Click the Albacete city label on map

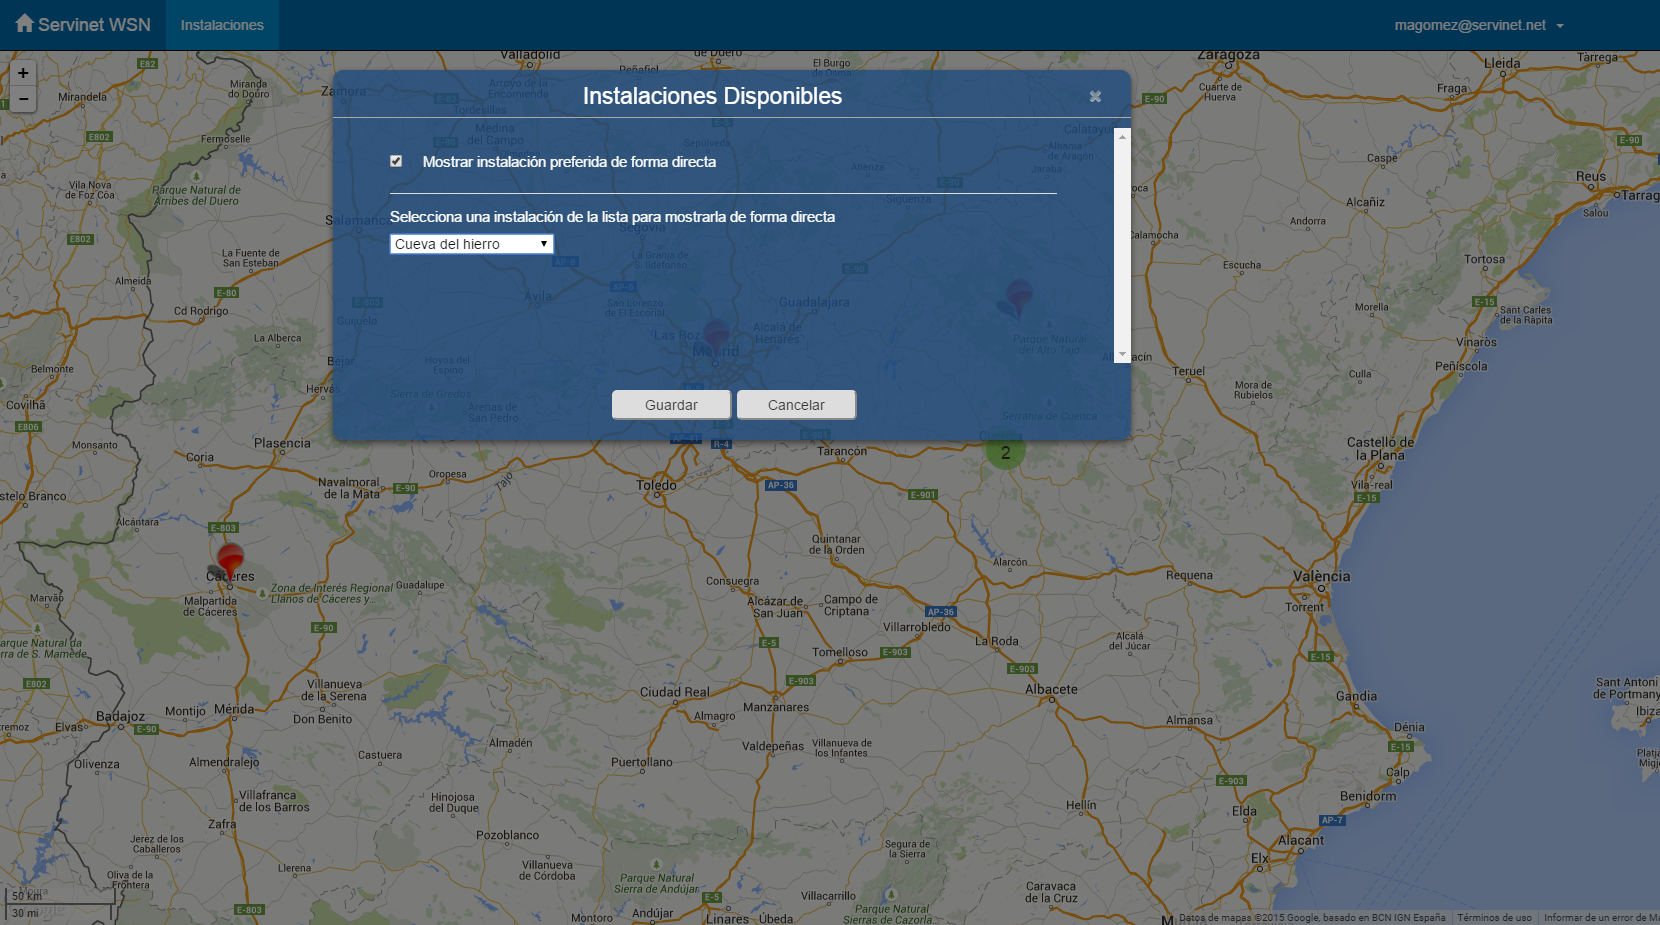pos(1051,689)
